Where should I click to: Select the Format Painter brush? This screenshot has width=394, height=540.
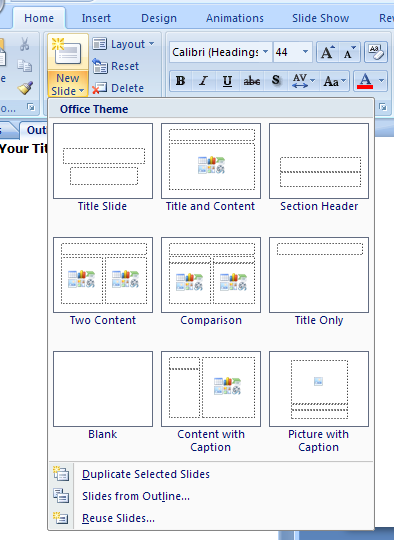pos(25,88)
